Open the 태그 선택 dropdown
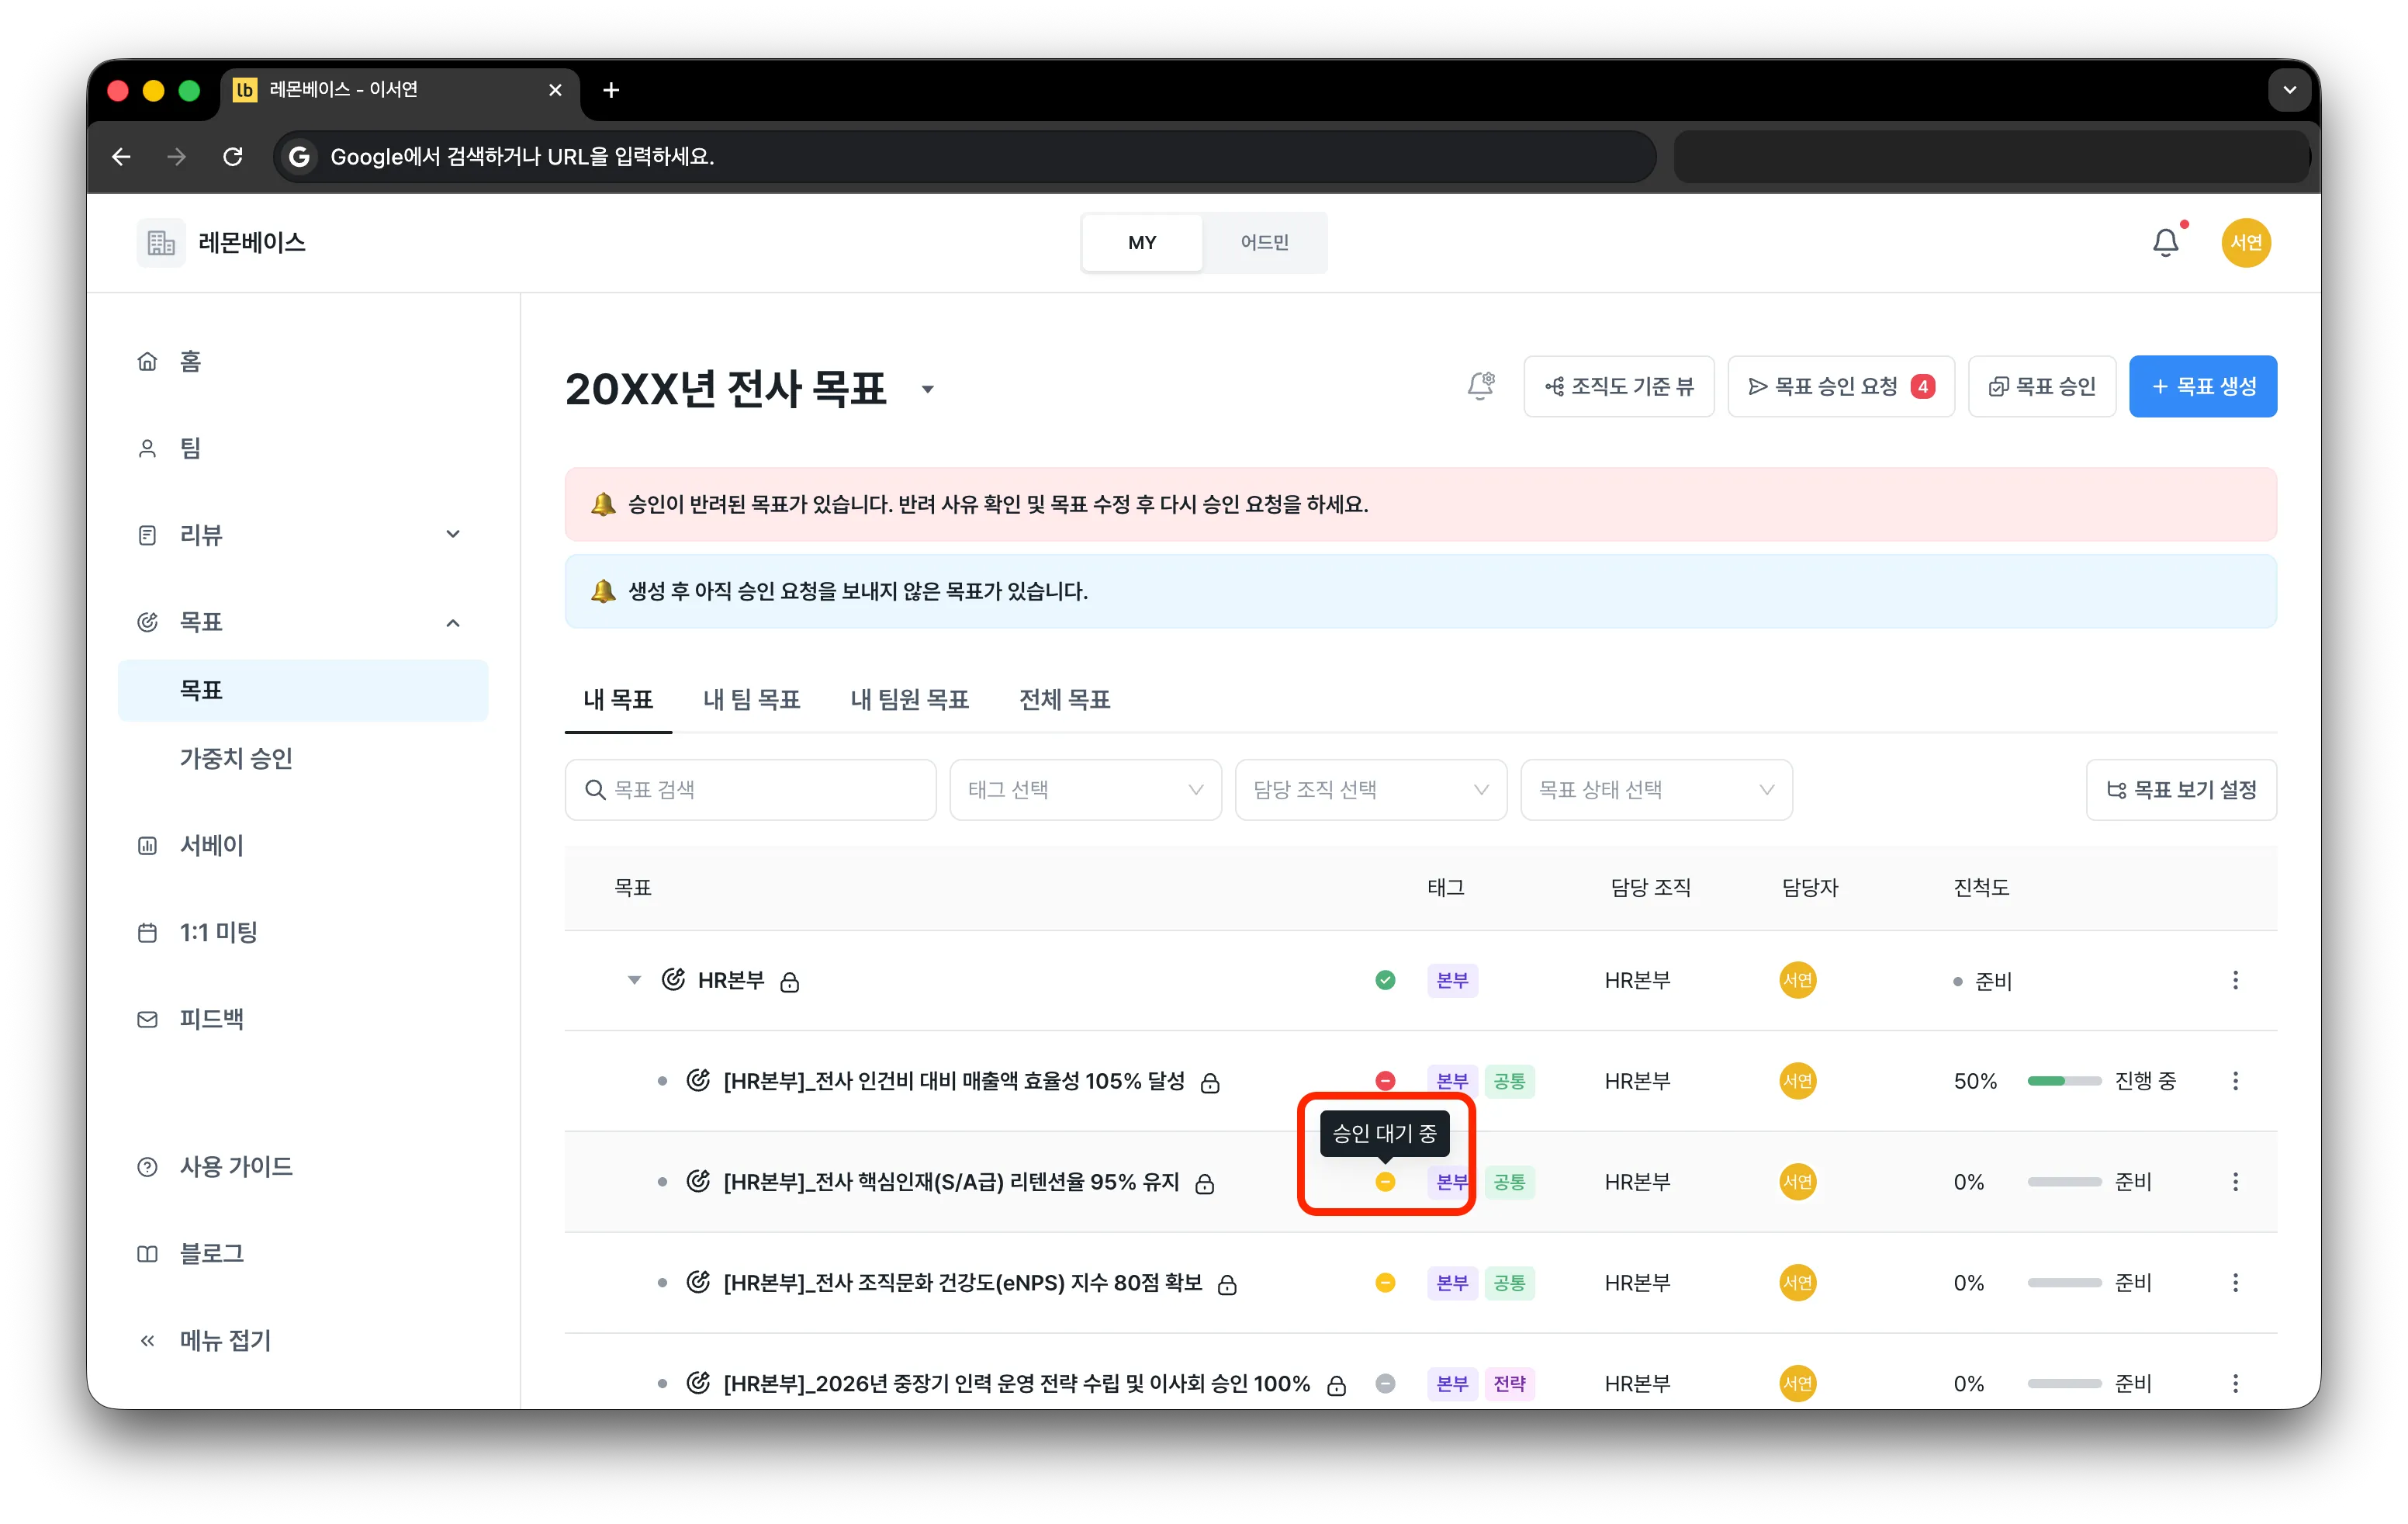Viewport: 2408px width, 1524px height. point(1085,790)
